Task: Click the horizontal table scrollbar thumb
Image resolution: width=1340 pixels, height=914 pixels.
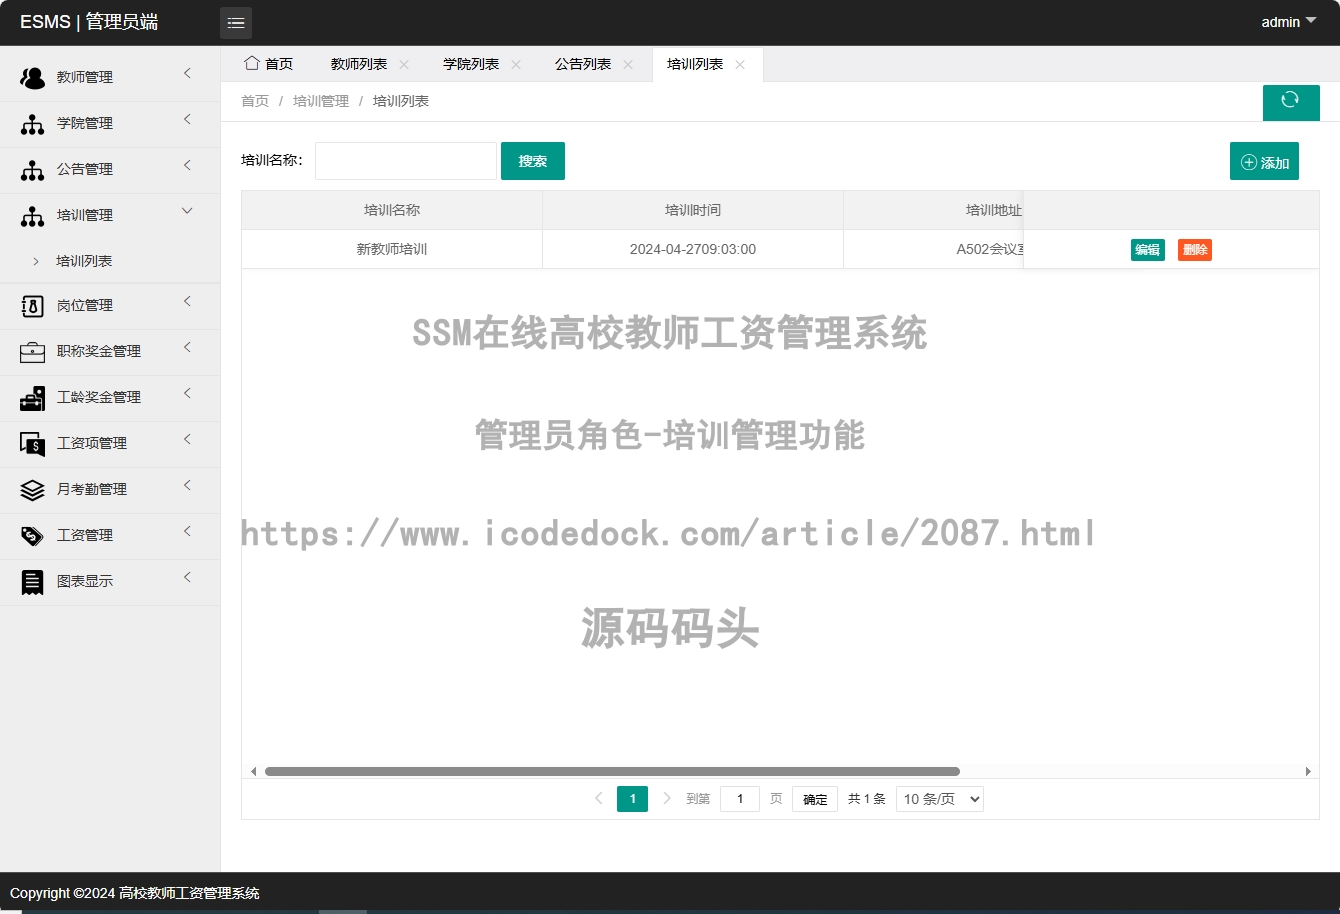Action: tap(612, 771)
